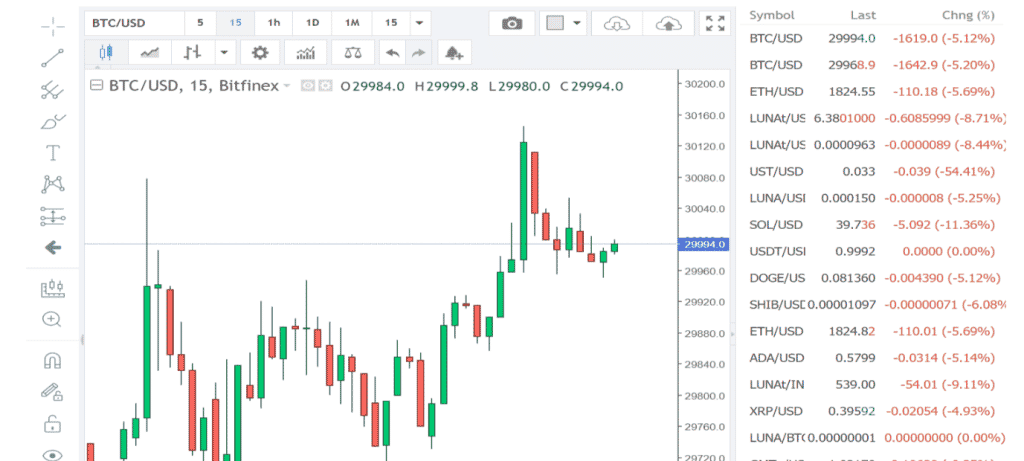
Task: Sort watchlist by Last column header
Action: click(863, 15)
